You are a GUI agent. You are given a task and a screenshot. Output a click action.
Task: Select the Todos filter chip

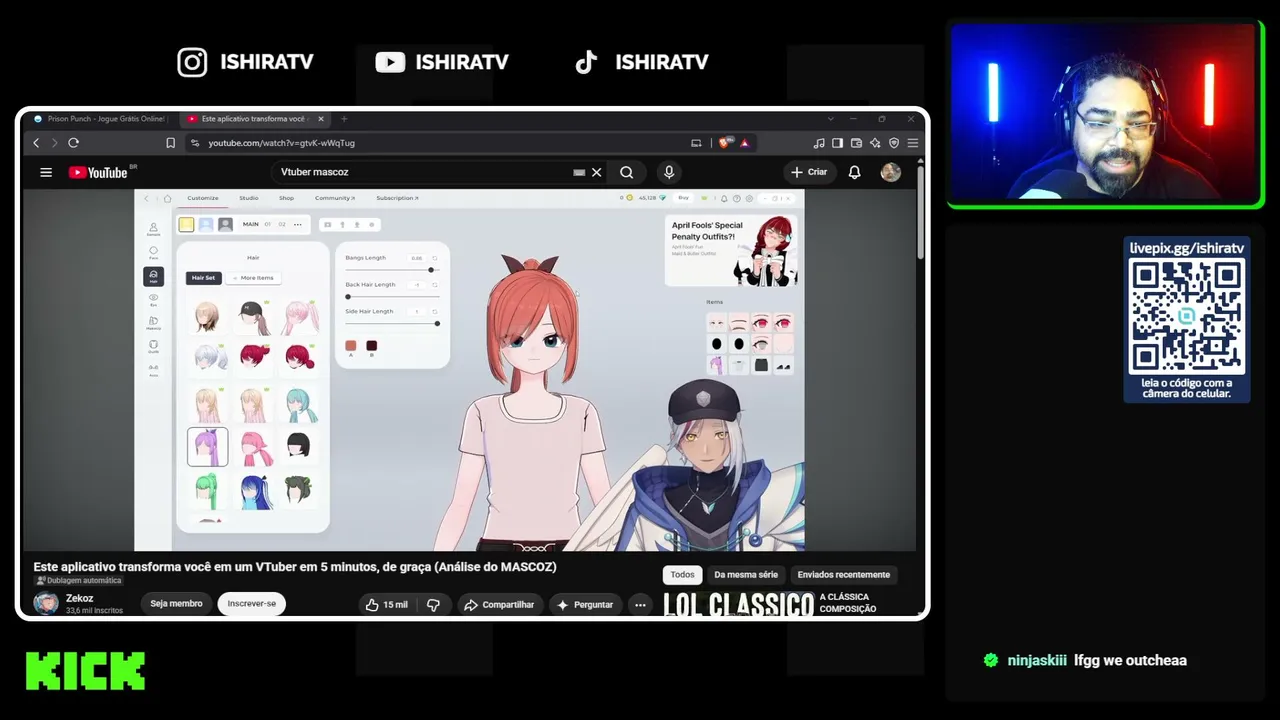click(x=682, y=575)
